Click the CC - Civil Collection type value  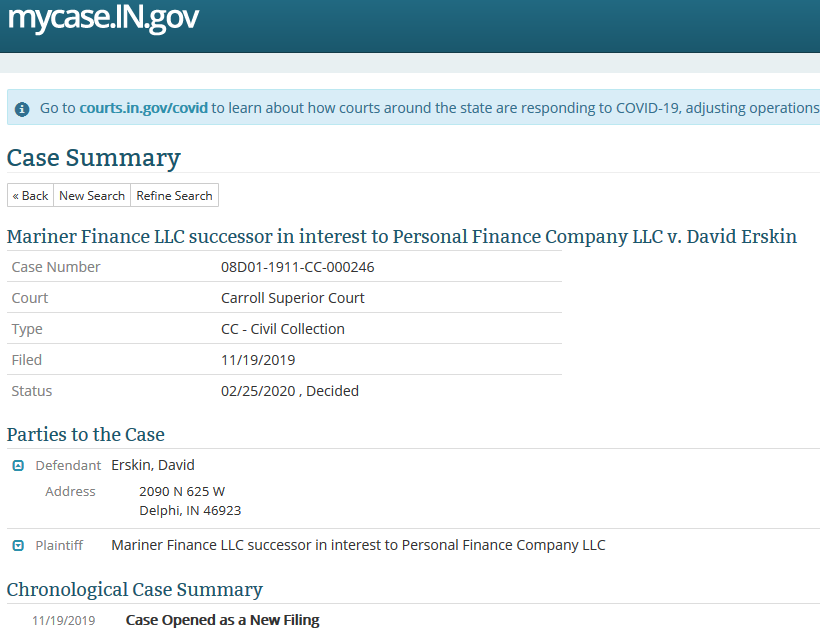(282, 329)
